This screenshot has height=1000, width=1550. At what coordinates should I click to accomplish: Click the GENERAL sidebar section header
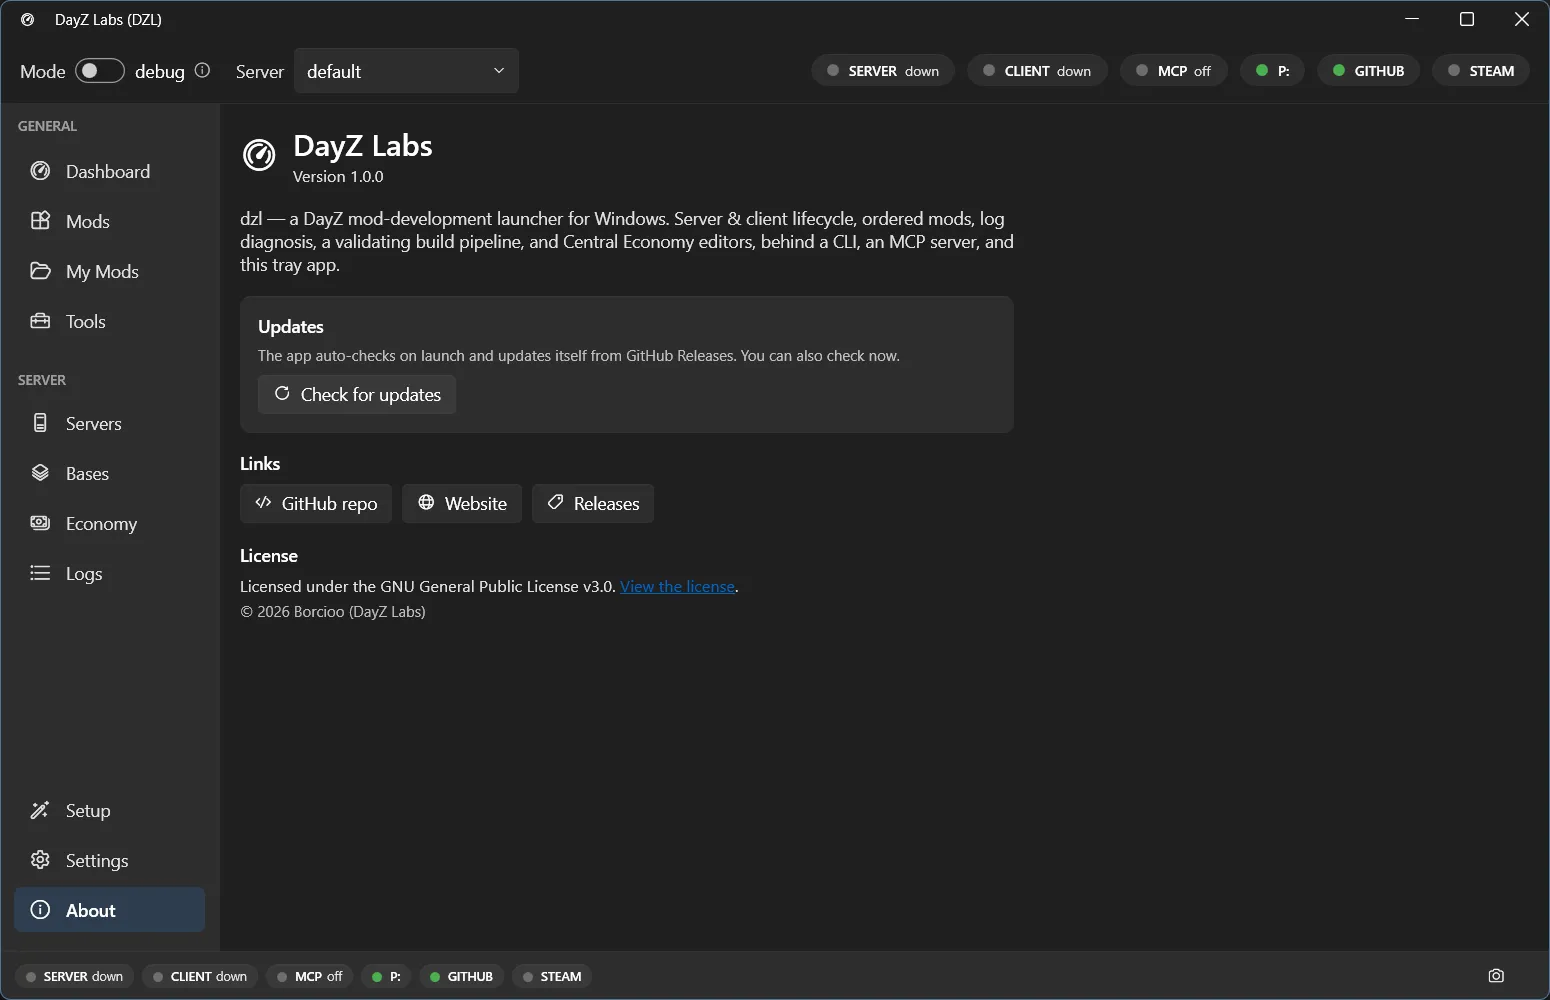click(x=47, y=126)
